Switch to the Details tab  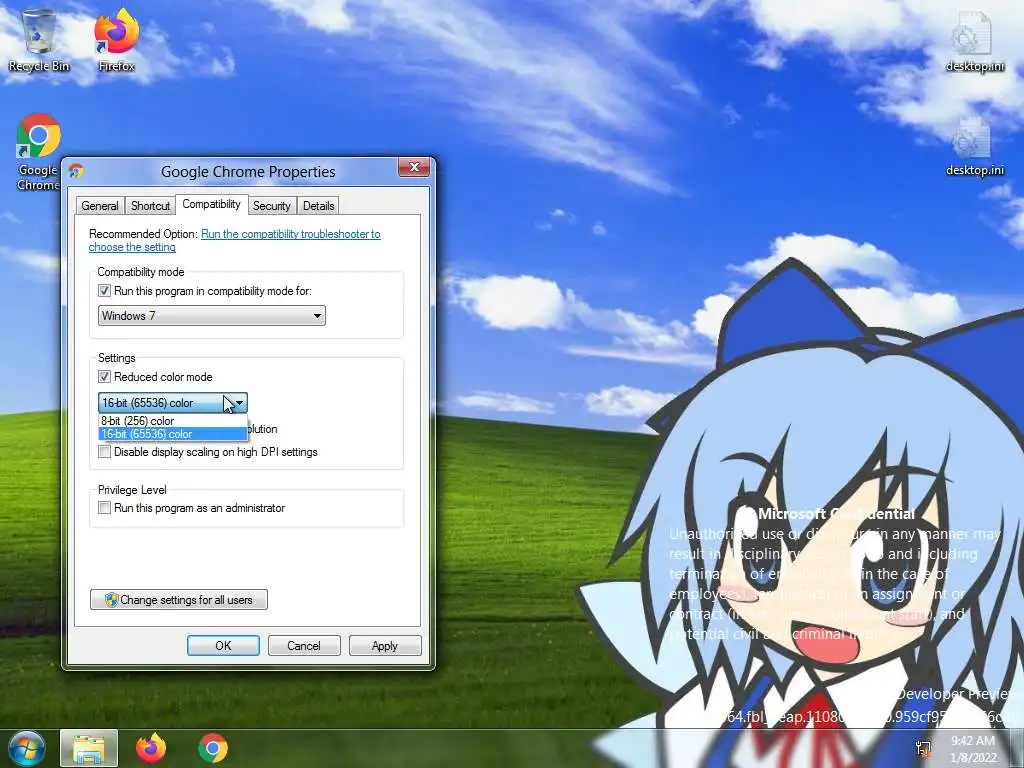click(x=319, y=206)
